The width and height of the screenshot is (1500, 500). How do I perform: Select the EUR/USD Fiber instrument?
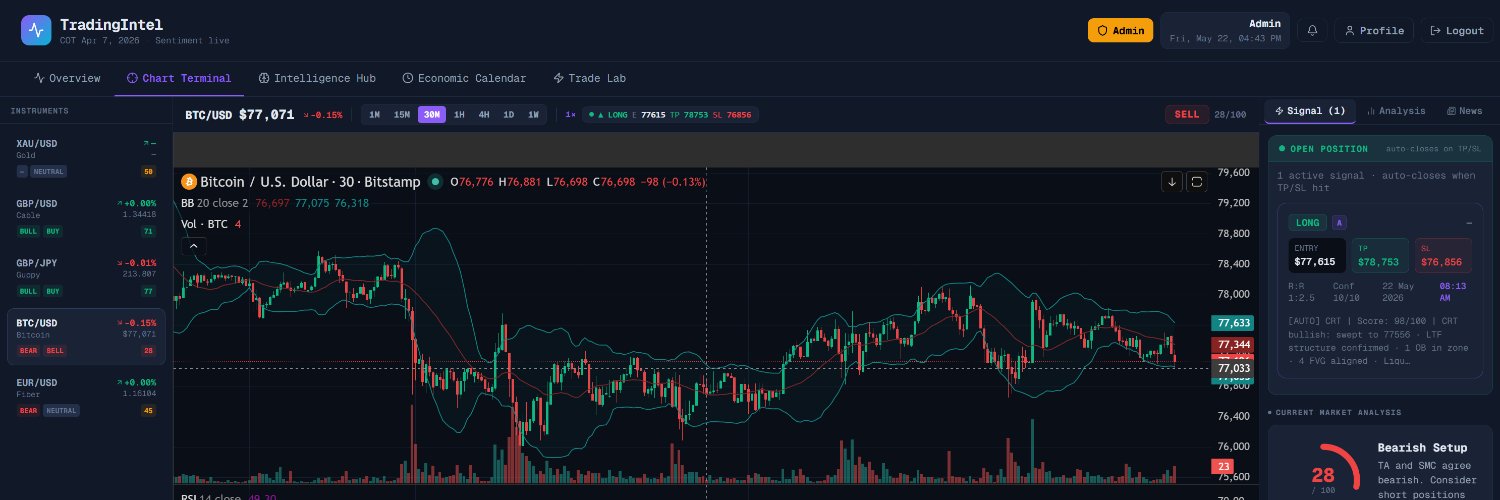[x=86, y=396]
